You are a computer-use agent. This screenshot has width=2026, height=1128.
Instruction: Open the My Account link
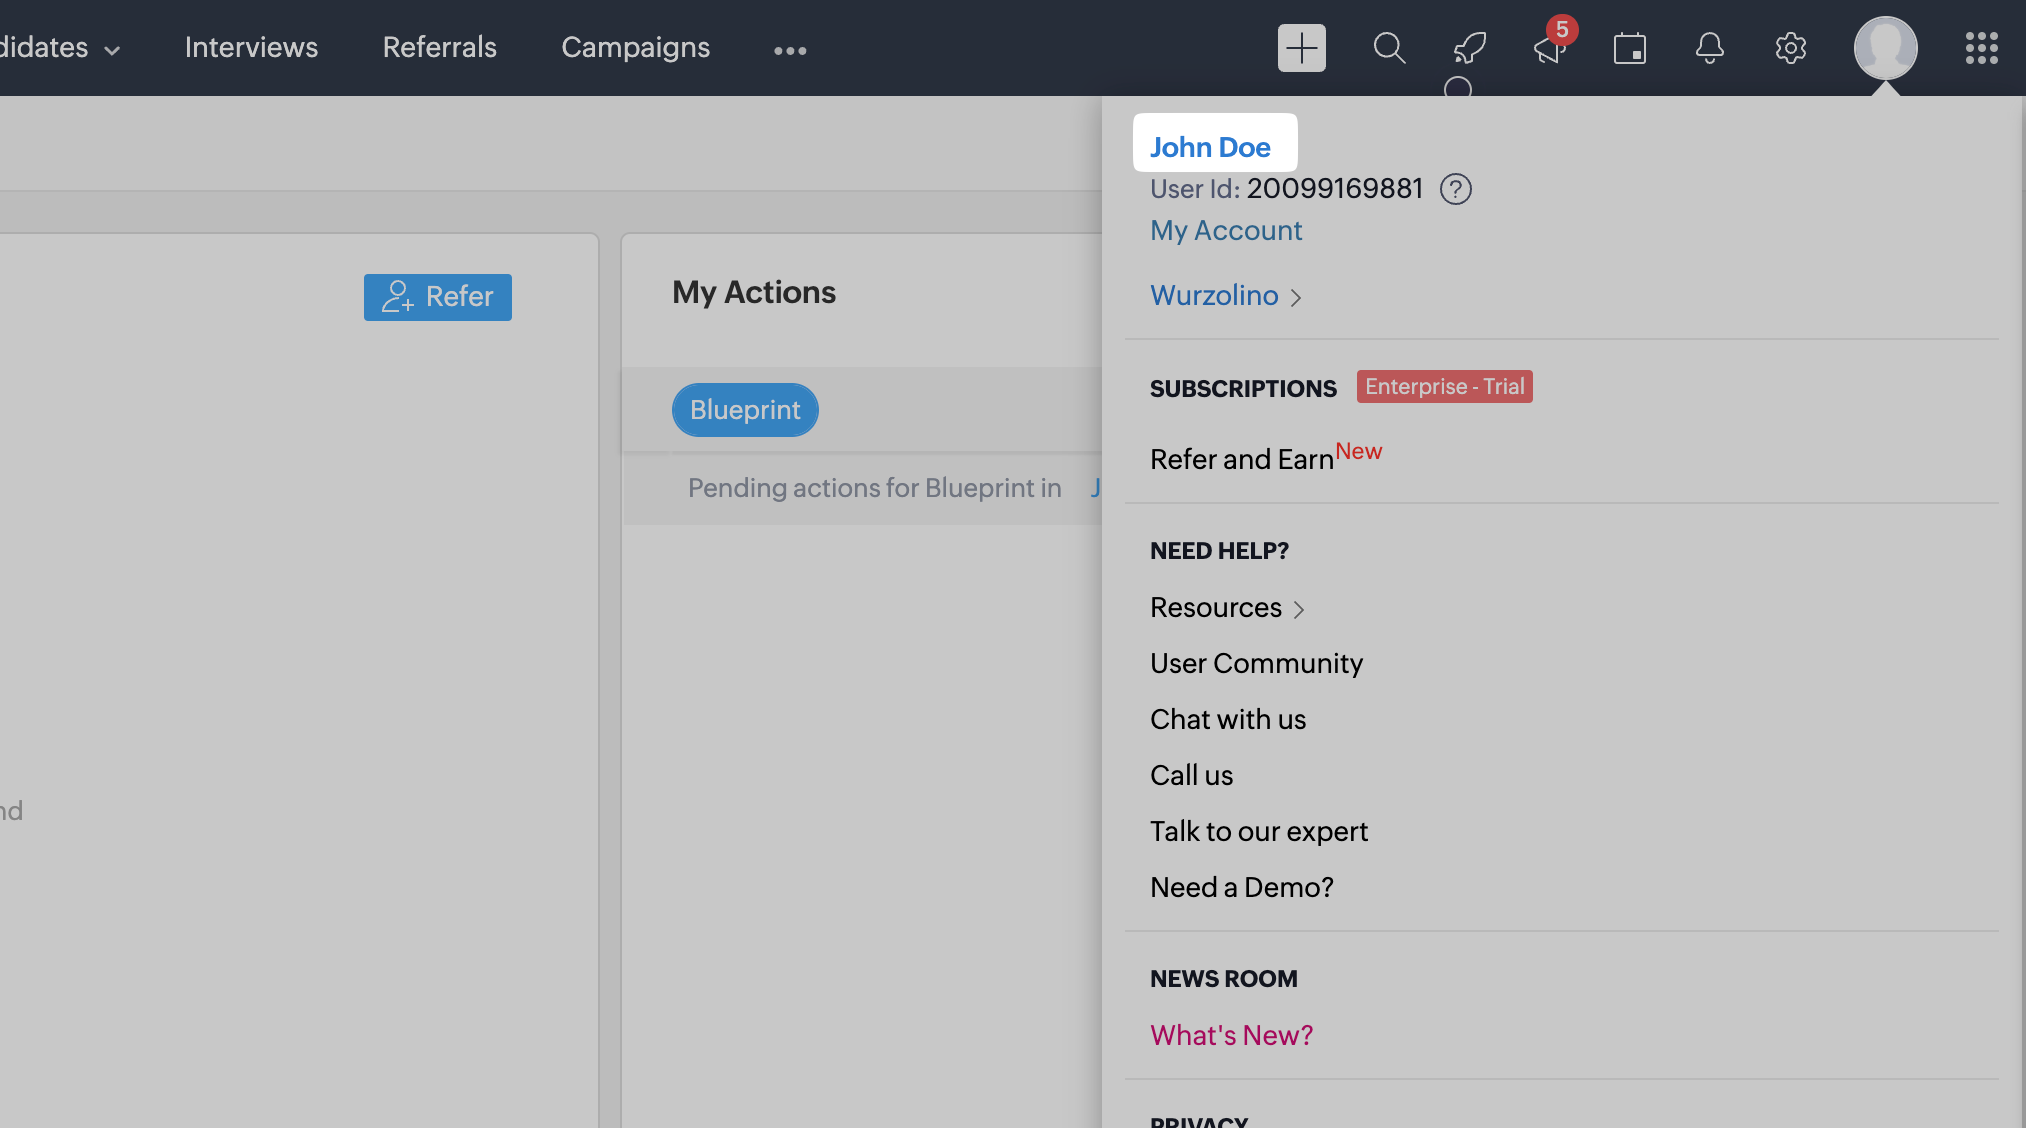coord(1225,231)
